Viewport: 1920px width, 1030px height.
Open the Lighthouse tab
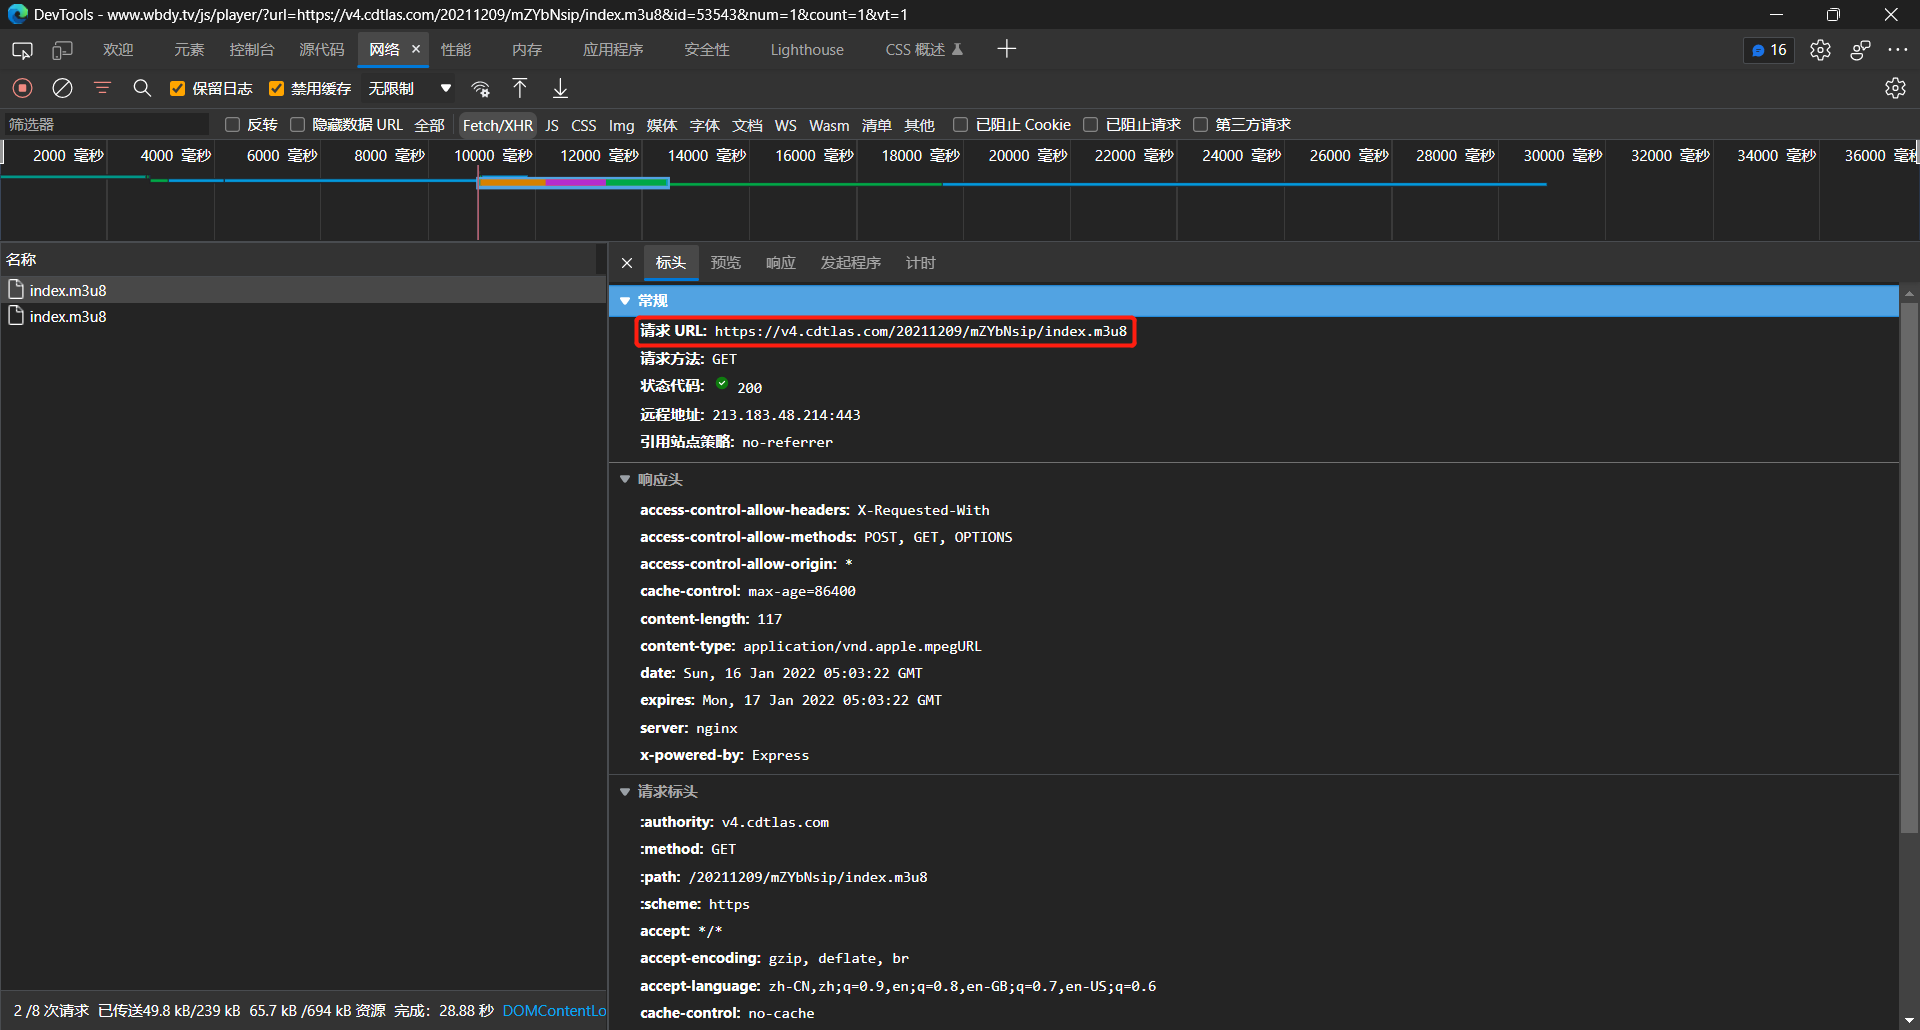coord(807,50)
